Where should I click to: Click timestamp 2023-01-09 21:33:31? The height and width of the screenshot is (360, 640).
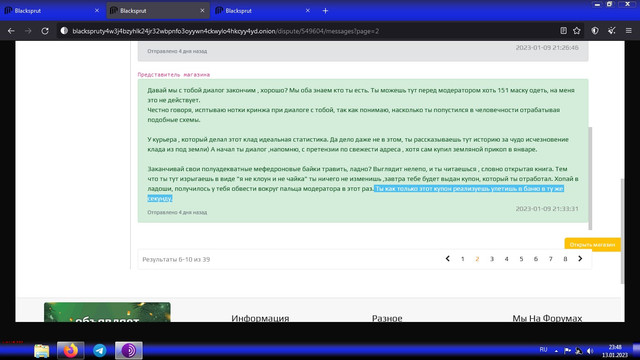click(547, 209)
